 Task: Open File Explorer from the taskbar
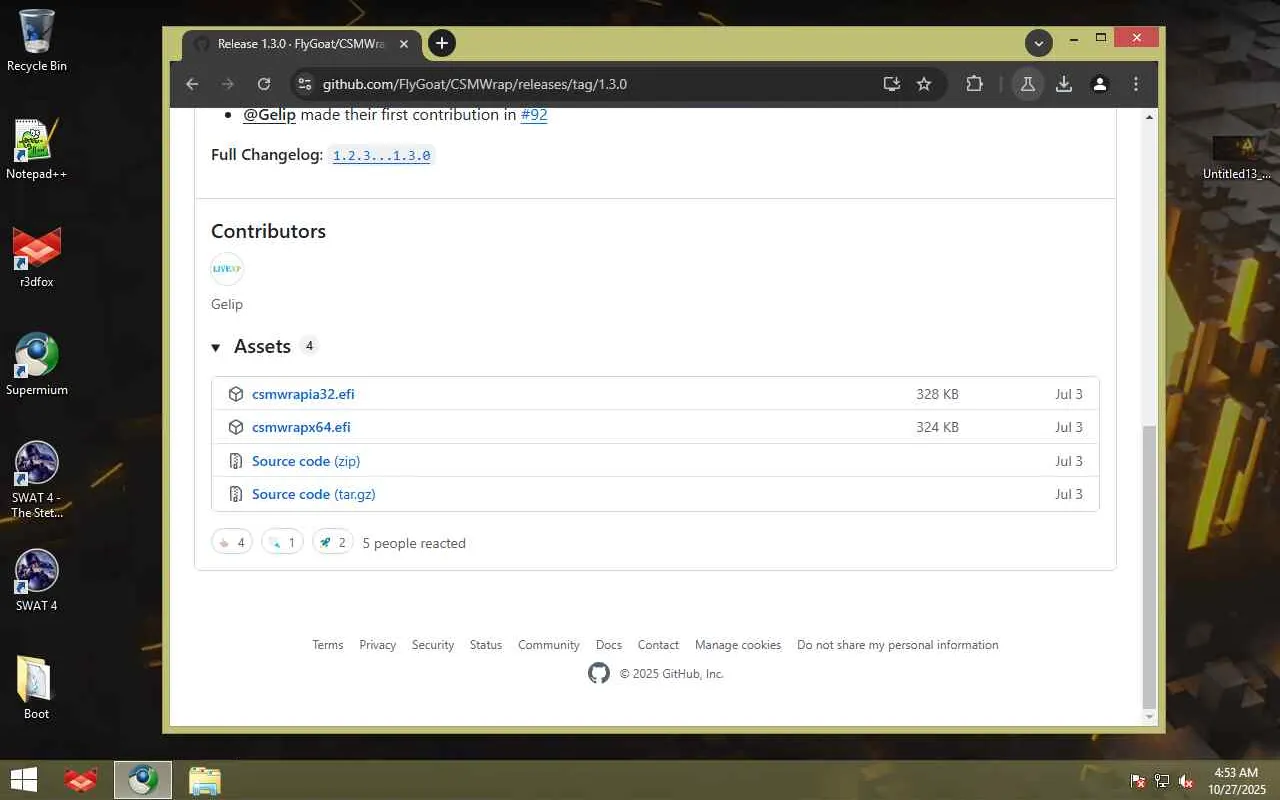coord(205,780)
